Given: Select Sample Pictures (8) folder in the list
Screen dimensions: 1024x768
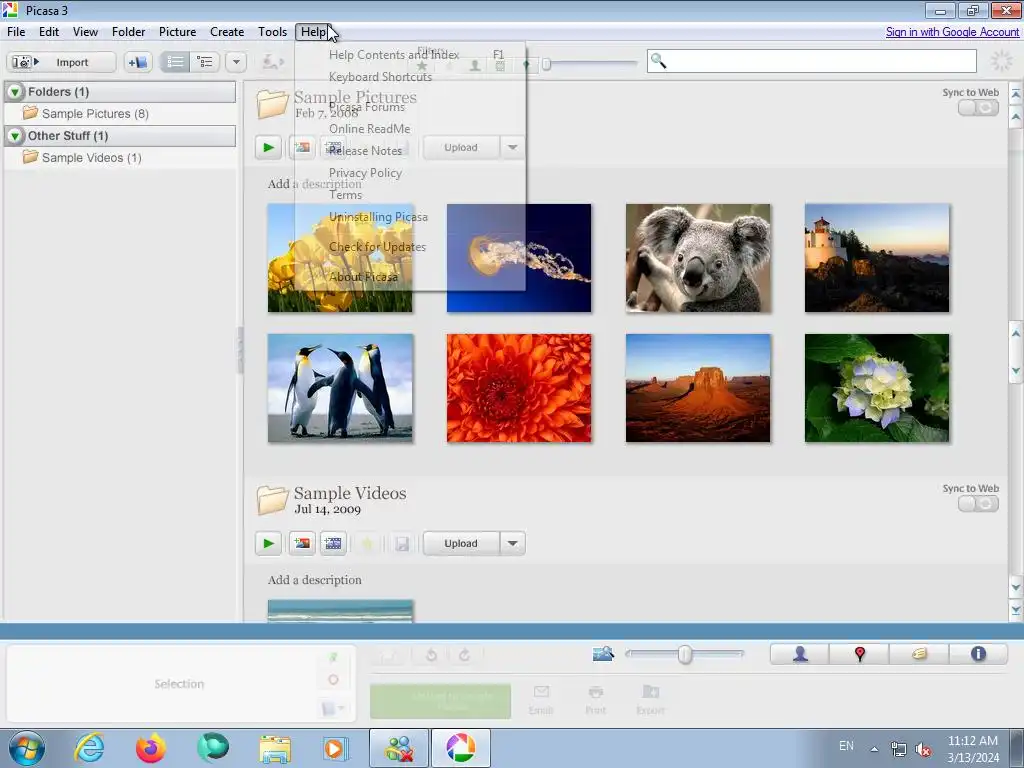Looking at the screenshot, I should (95, 114).
